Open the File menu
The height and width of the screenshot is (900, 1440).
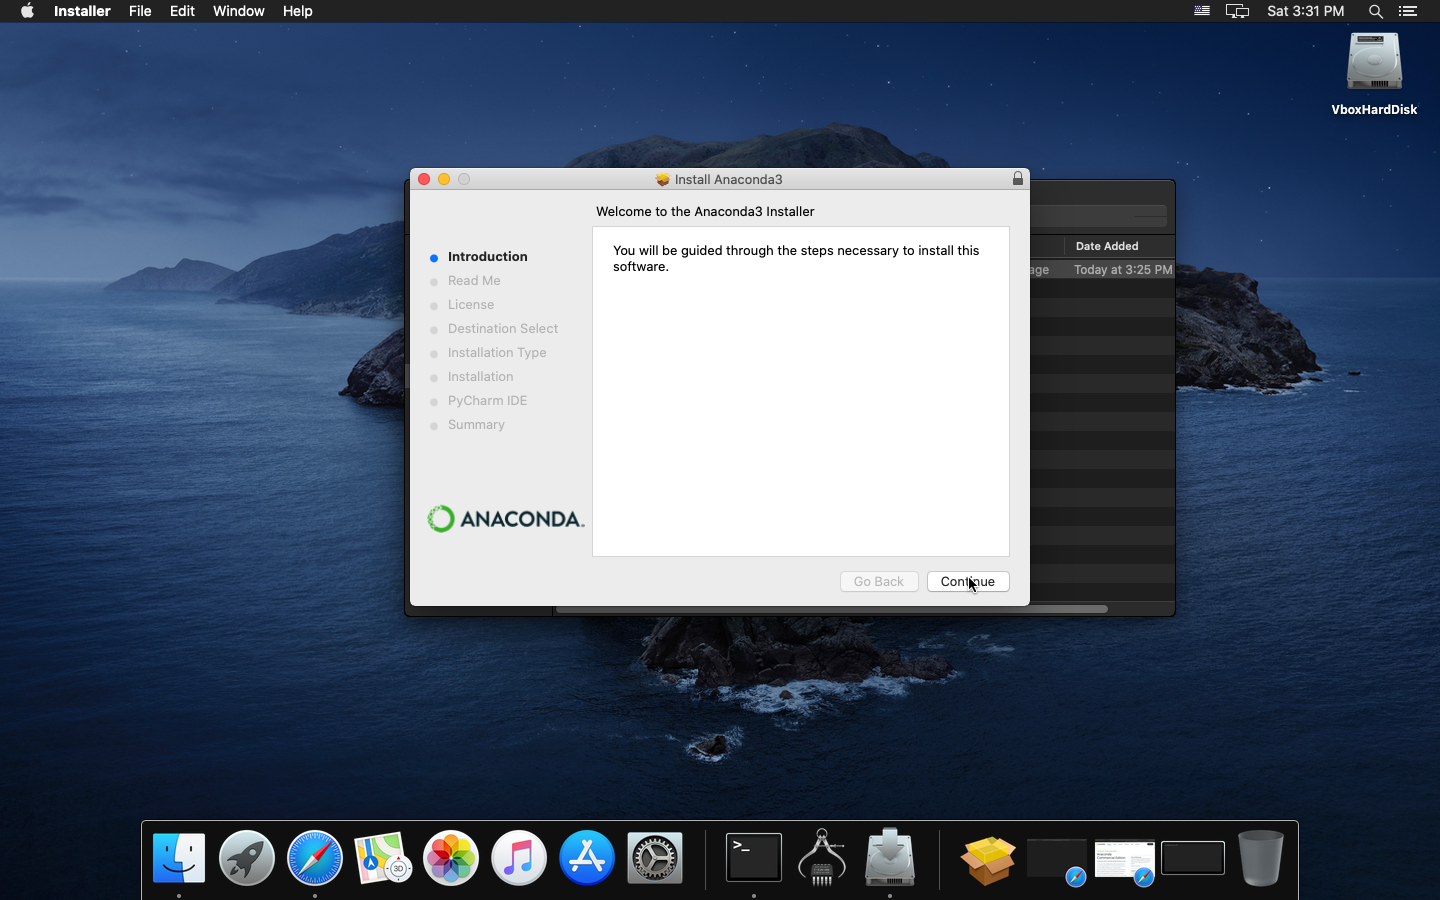pyautogui.click(x=140, y=11)
